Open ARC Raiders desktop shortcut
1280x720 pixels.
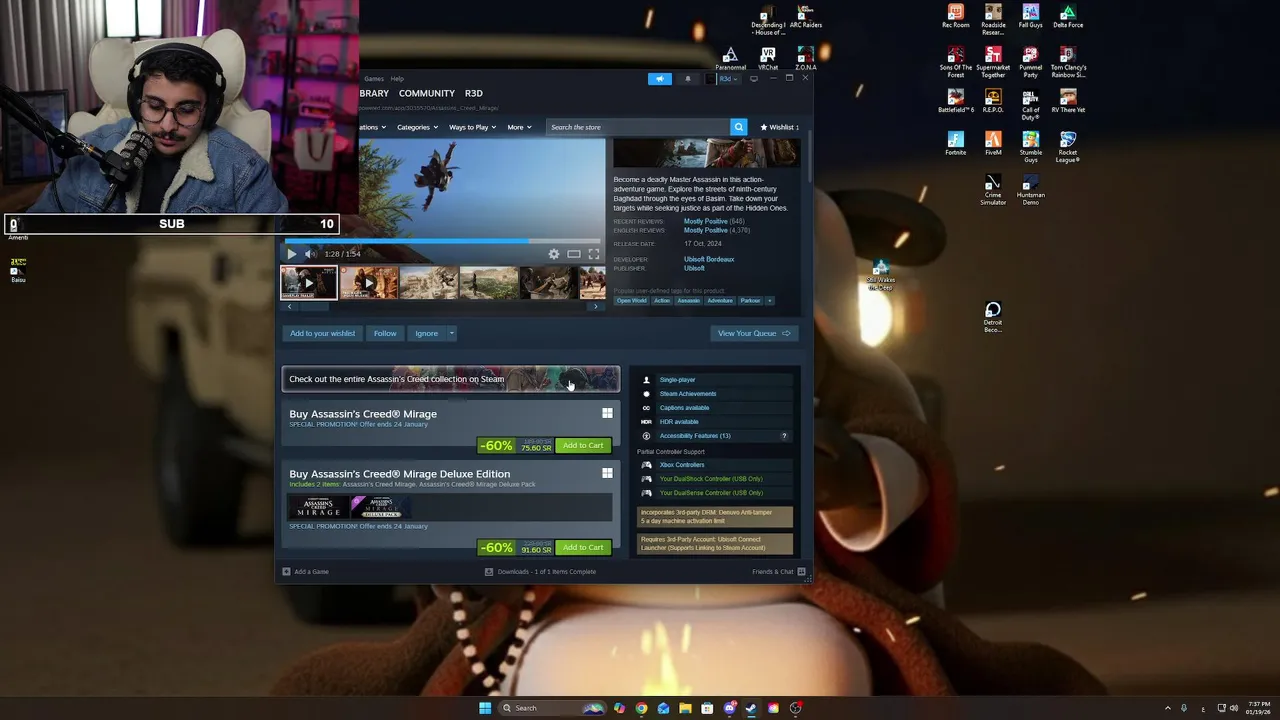click(806, 17)
